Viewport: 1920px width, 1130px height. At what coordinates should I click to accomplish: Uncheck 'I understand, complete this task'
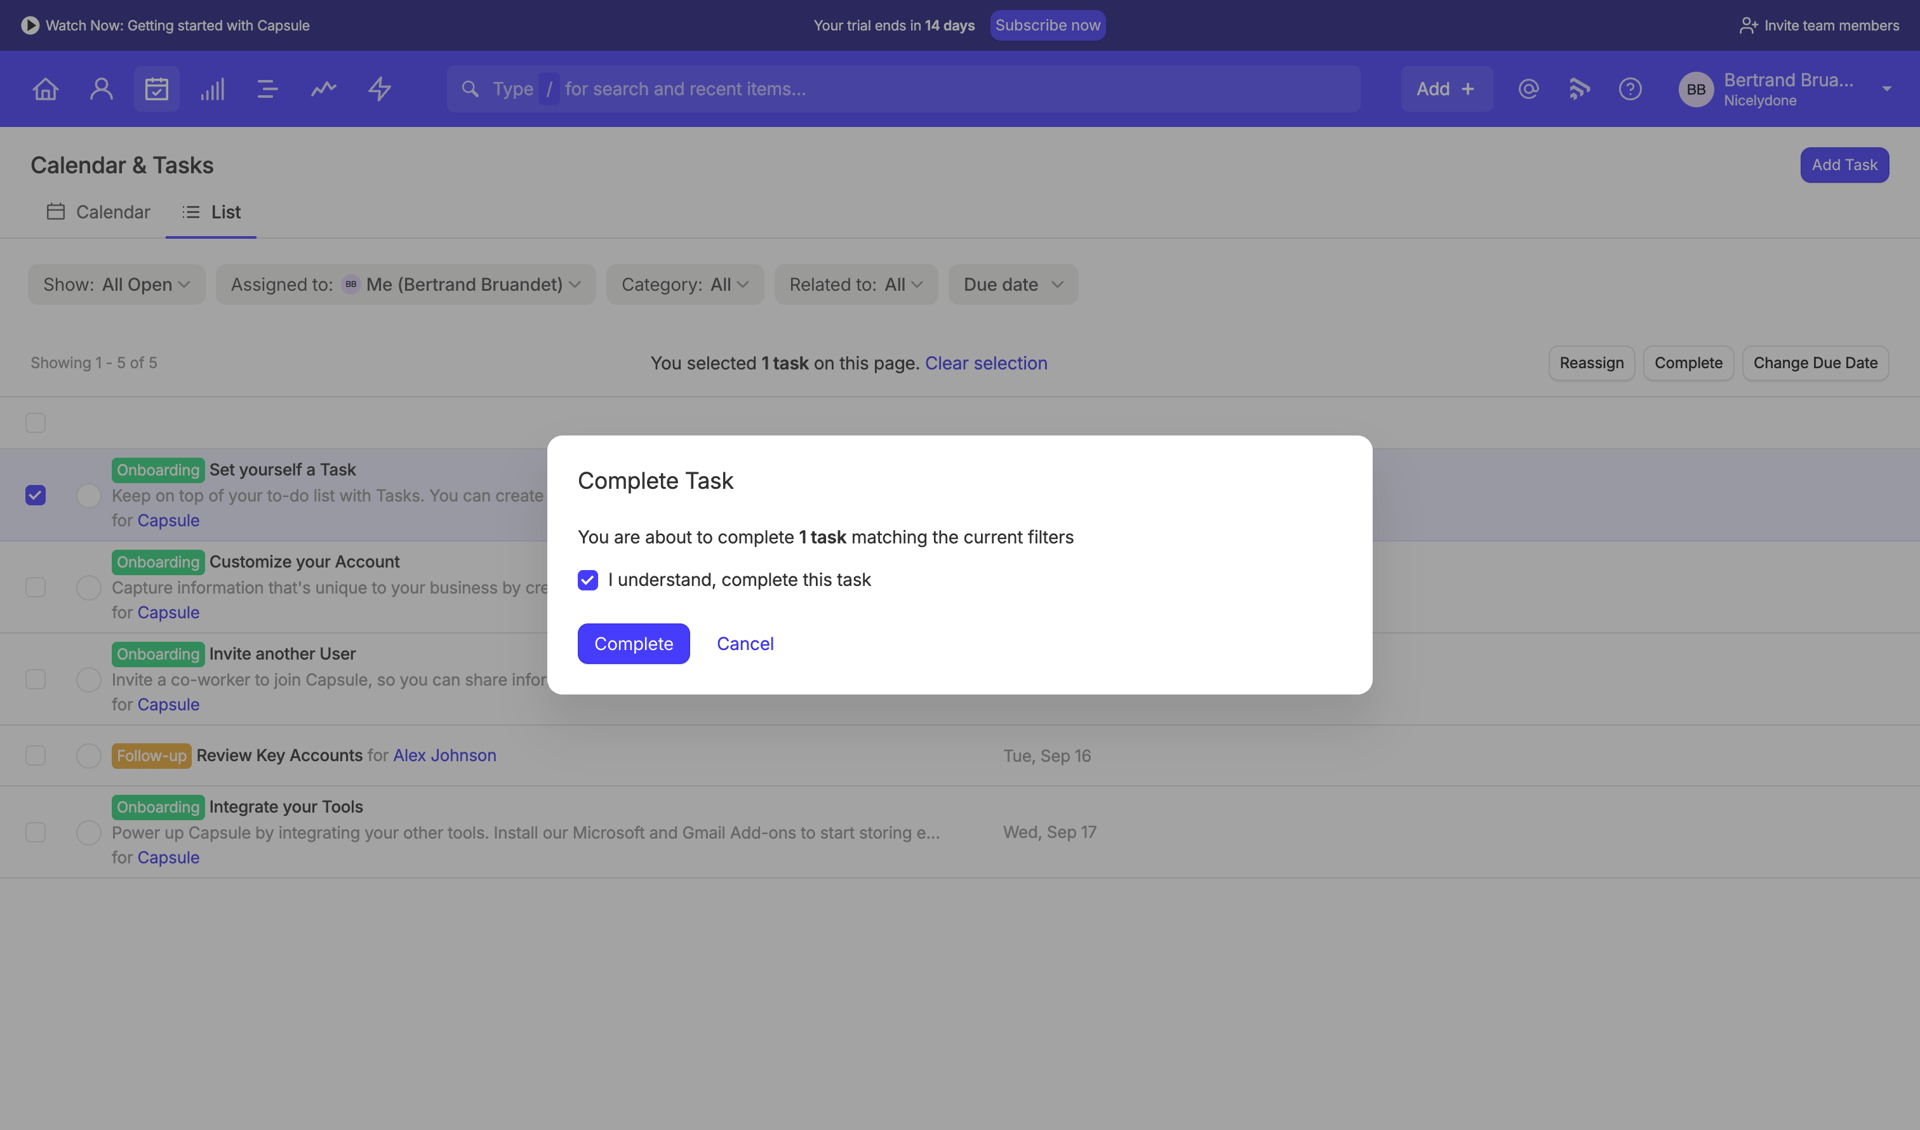click(587, 580)
